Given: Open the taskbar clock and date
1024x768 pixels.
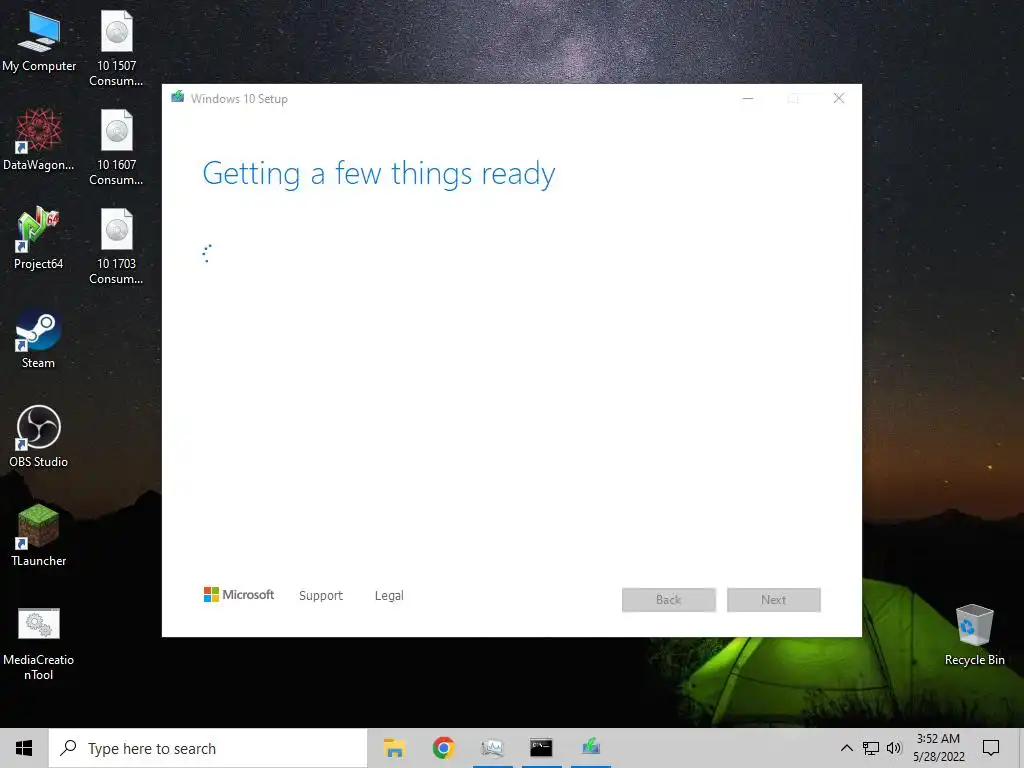Looking at the screenshot, I should pos(938,748).
